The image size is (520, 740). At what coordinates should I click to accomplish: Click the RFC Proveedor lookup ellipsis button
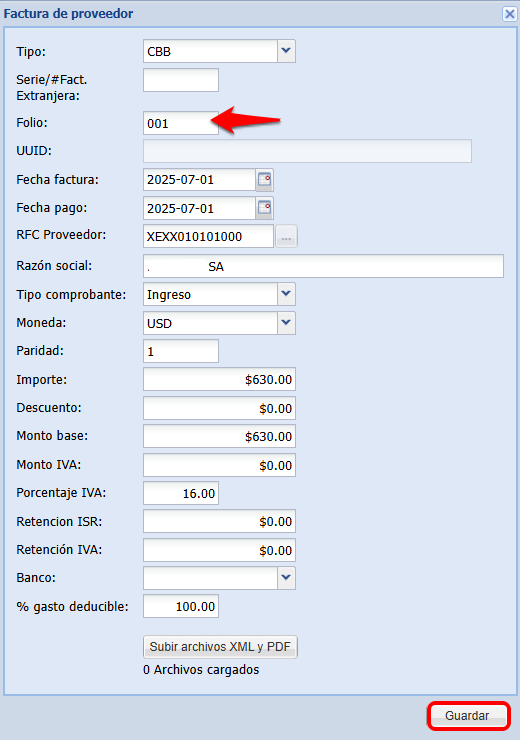click(x=286, y=236)
